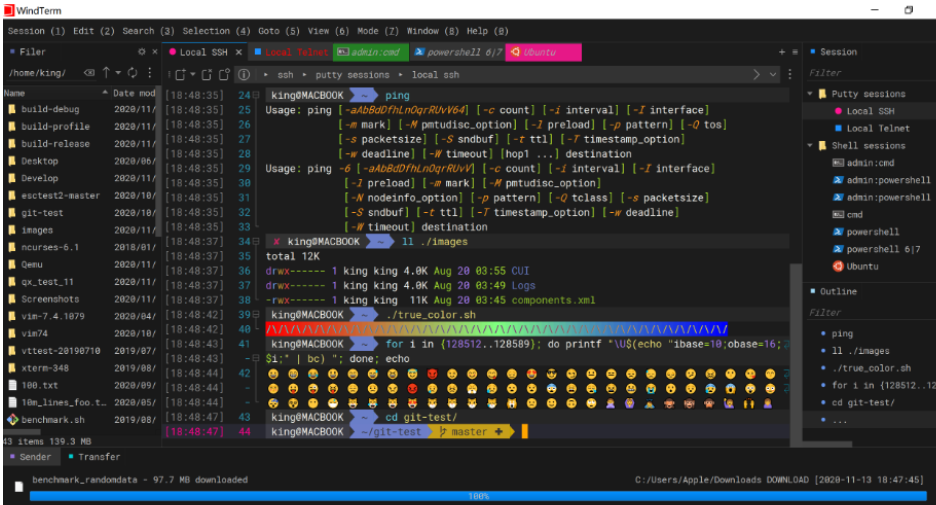Image resolution: width=936 pixels, height=505 pixels.
Task: Switch to the Transfer tab
Action: [98, 457]
